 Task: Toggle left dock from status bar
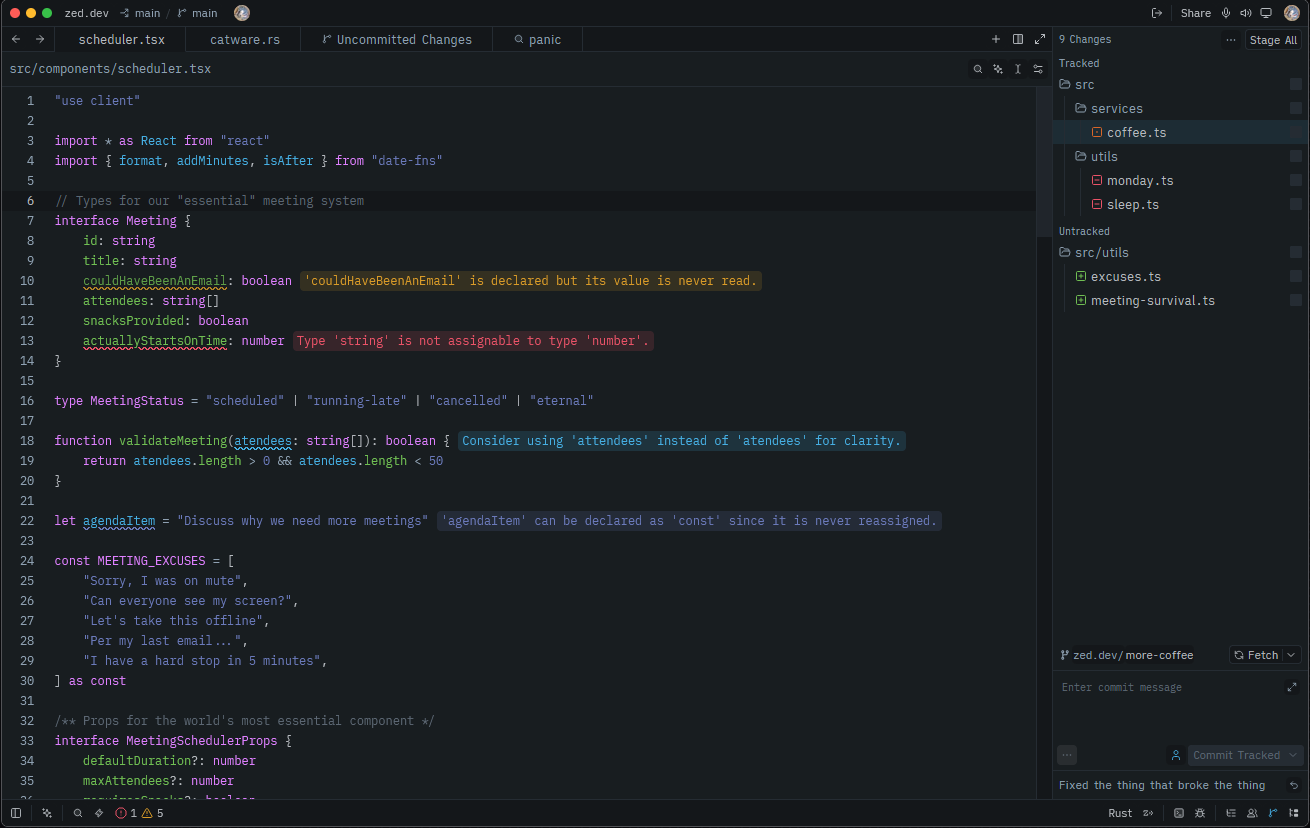coord(16,813)
